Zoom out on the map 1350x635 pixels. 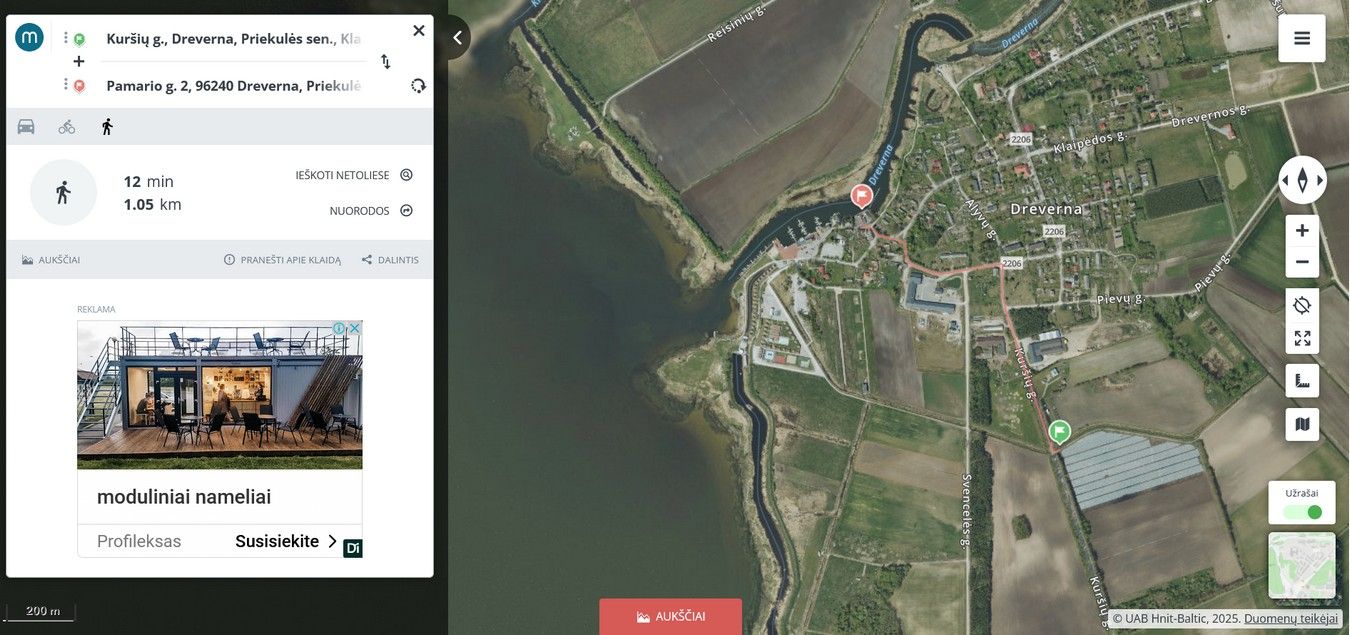[1302, 262]
